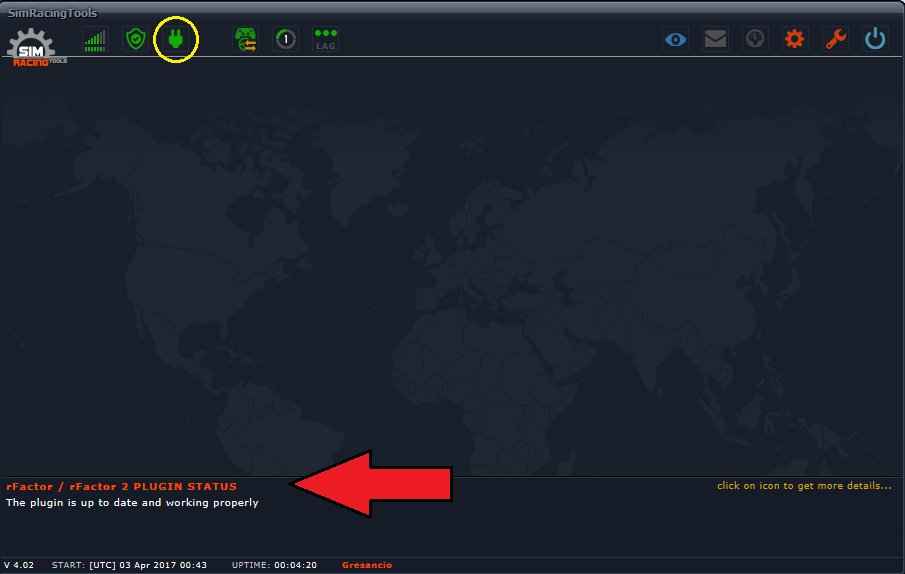905x574 pixels.
Task: Open the orange wrench tools icon
Action: [x=835, y=40]
